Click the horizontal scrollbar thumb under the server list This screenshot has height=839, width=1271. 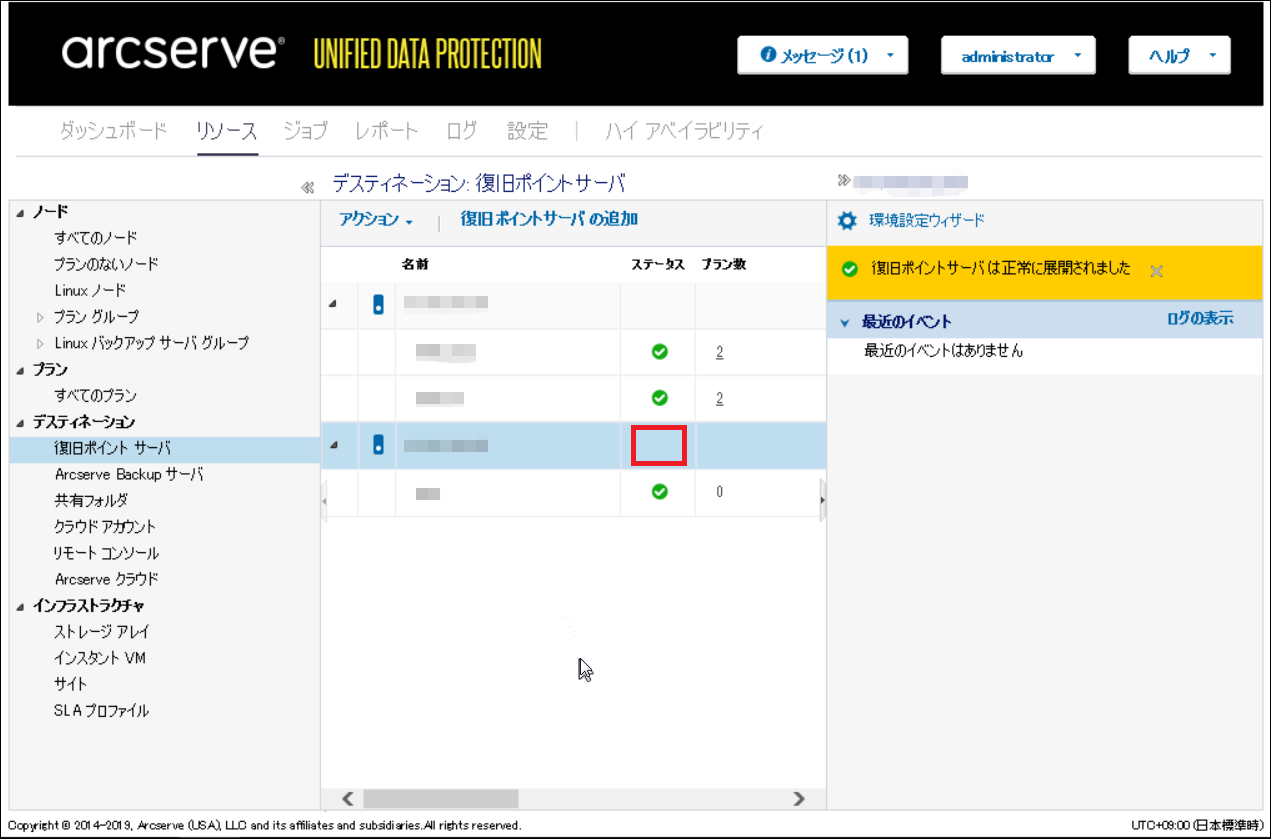[x=441, y=798]
